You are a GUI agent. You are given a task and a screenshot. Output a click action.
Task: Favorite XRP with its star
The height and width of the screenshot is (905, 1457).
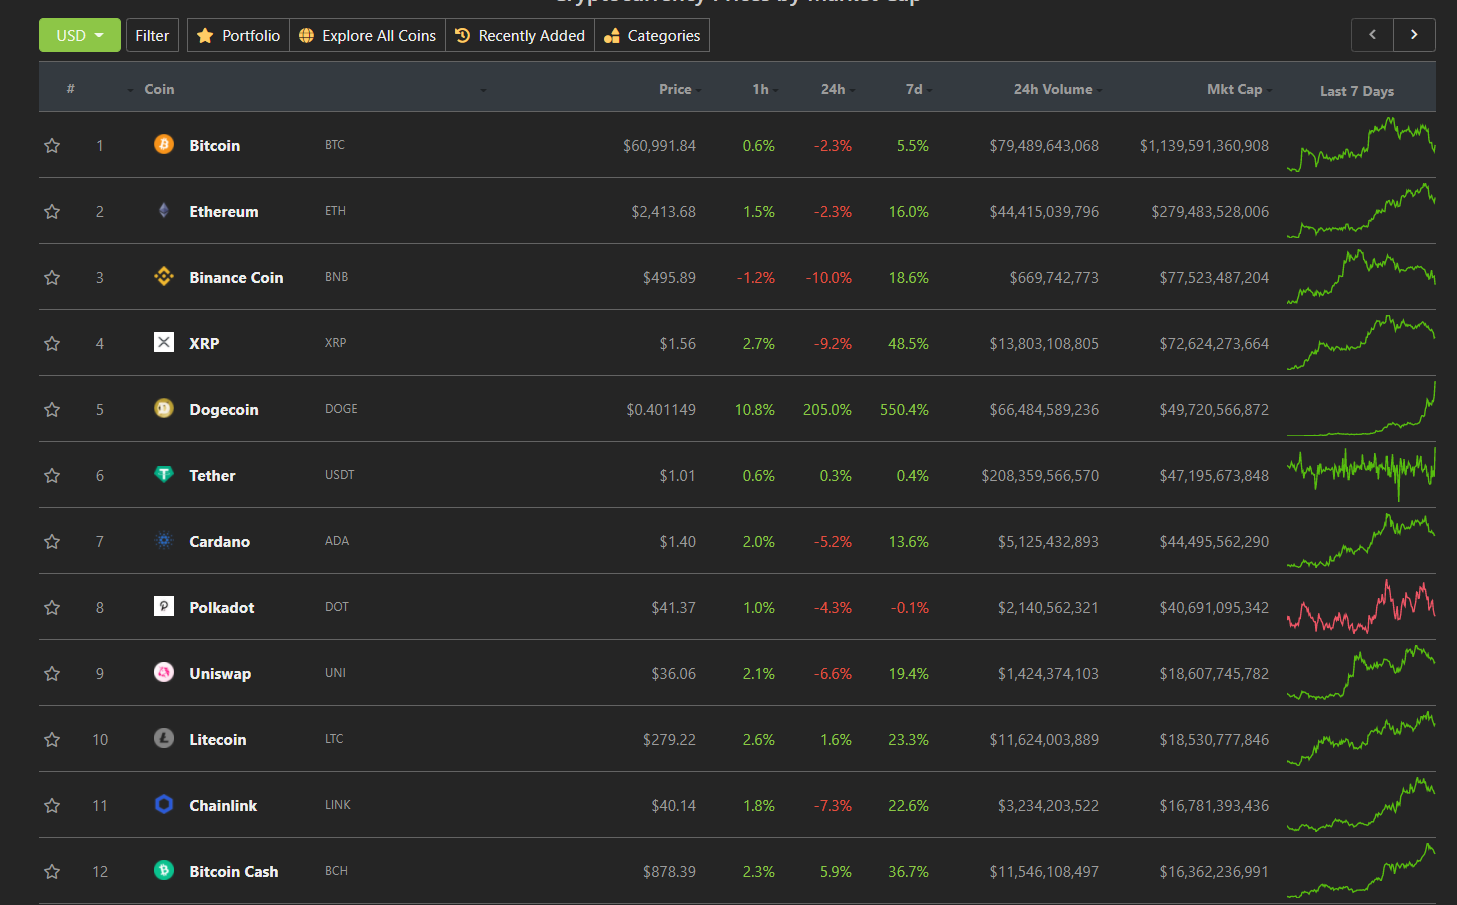coord(52,344)
